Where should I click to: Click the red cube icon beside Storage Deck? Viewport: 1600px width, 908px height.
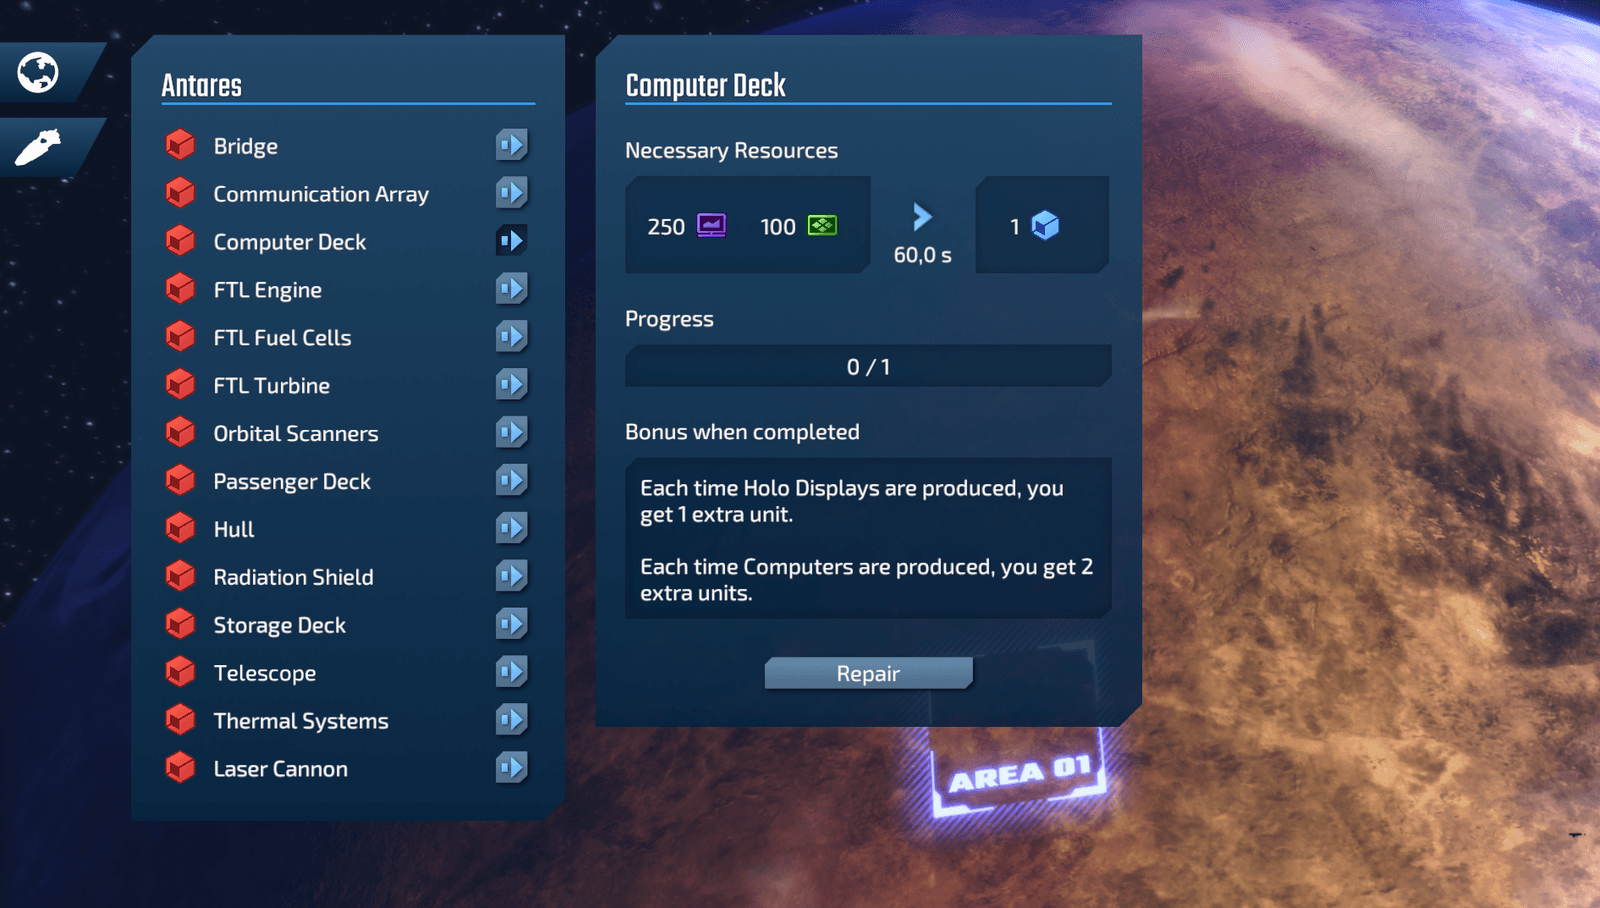point(180,624)
